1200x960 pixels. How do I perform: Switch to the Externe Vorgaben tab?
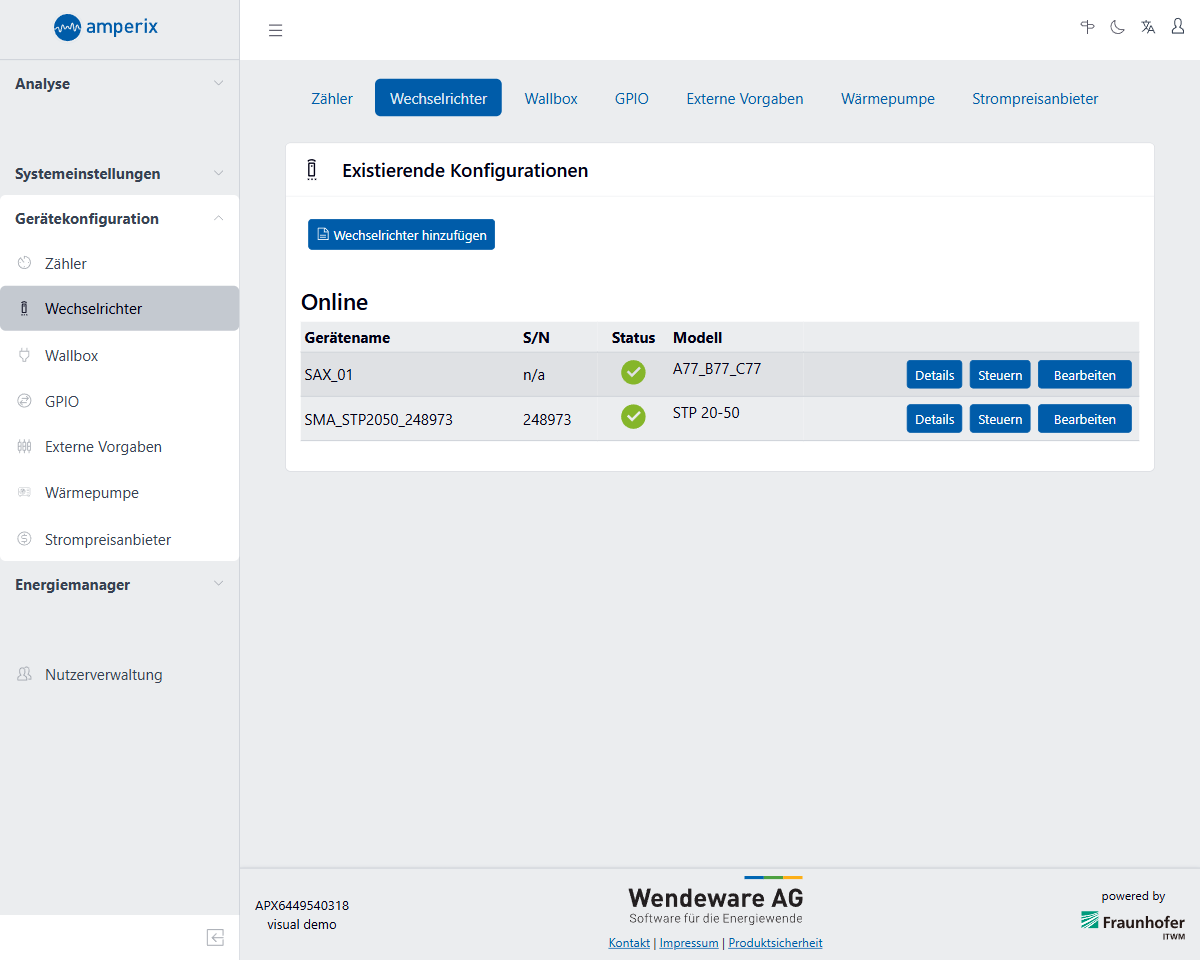744,99
